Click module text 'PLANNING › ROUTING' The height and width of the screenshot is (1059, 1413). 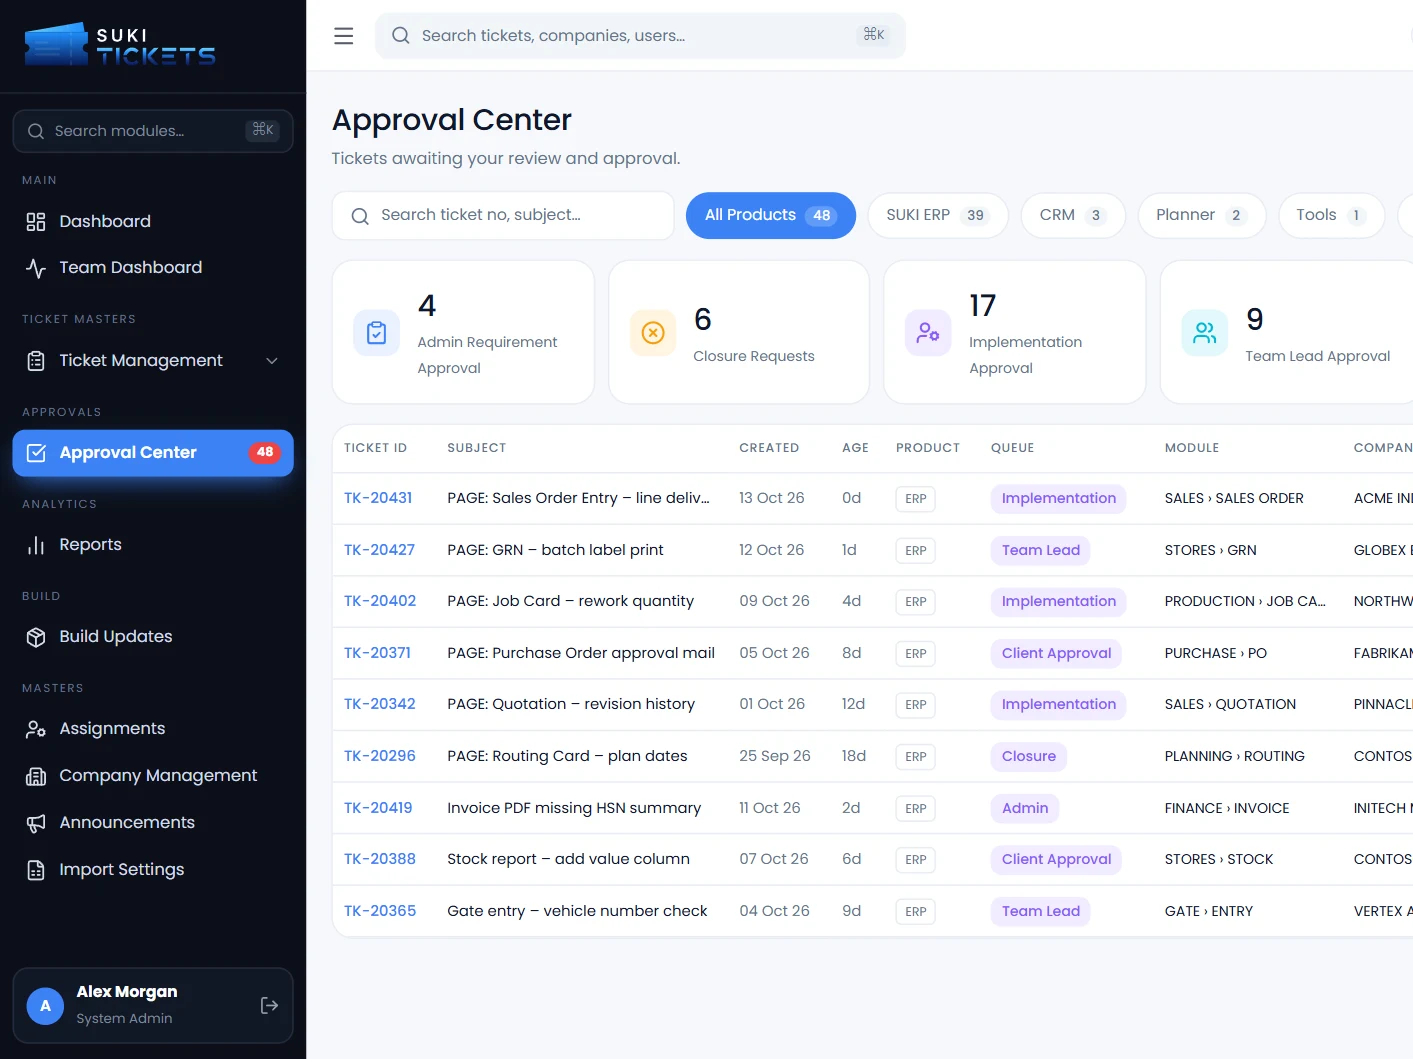click(x=1235, y=756)
